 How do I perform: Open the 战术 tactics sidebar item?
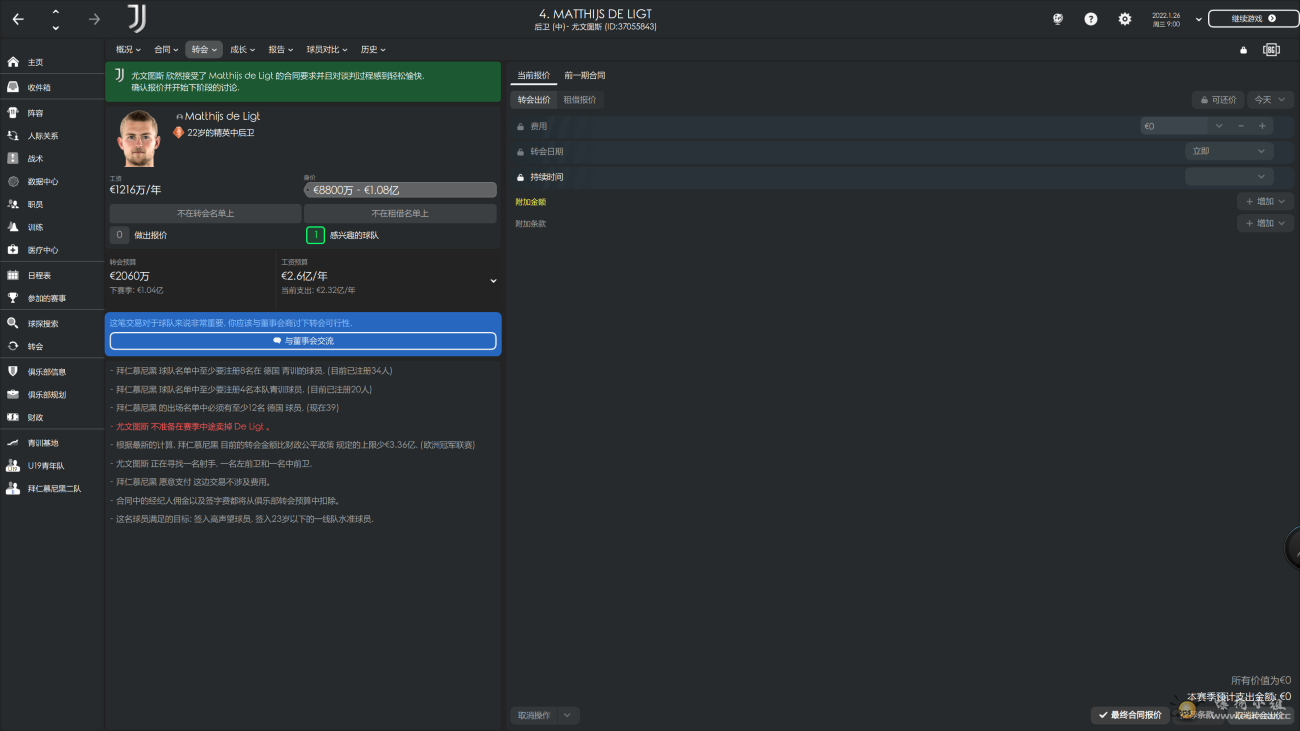point(52,158)
